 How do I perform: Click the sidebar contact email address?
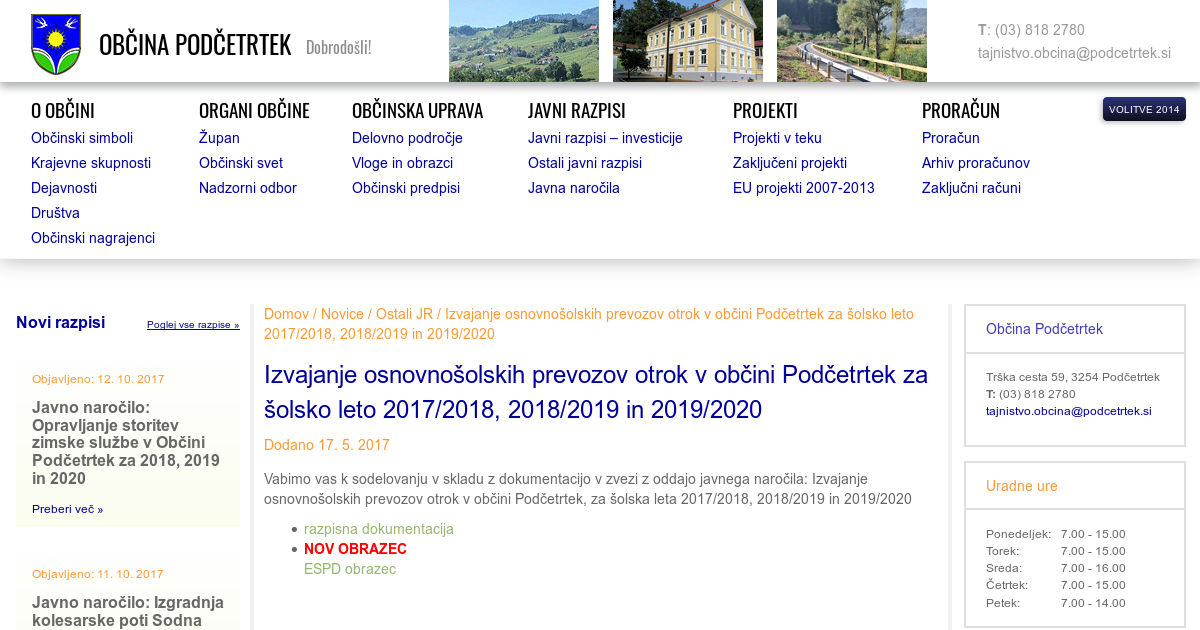coord(1068,411)
